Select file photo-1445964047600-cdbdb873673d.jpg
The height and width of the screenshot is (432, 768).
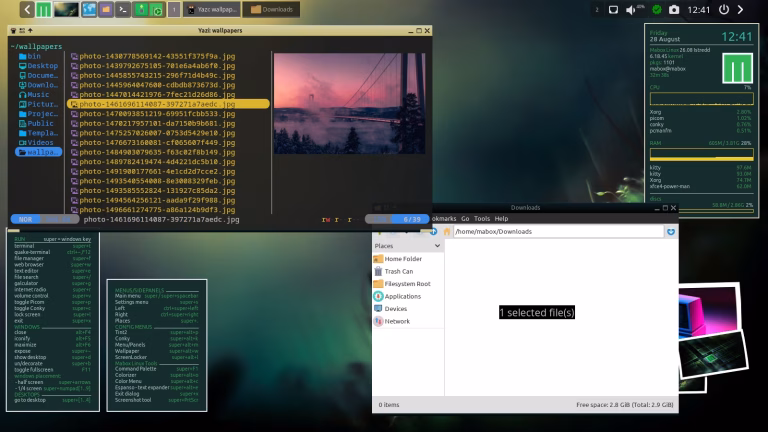point(153,85)
